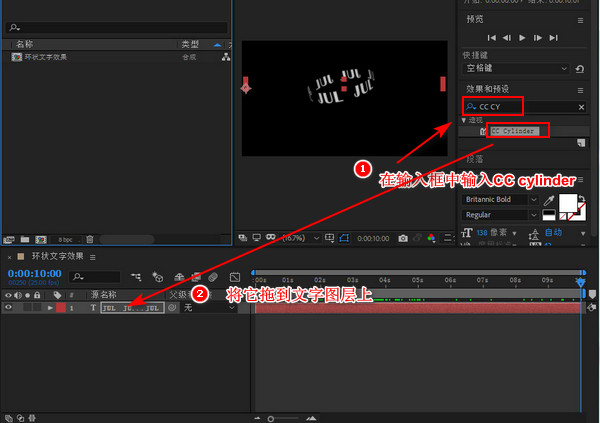Close the 环状文字效果 timeline tab
600x423 pixels.
(x=9, y=257)
